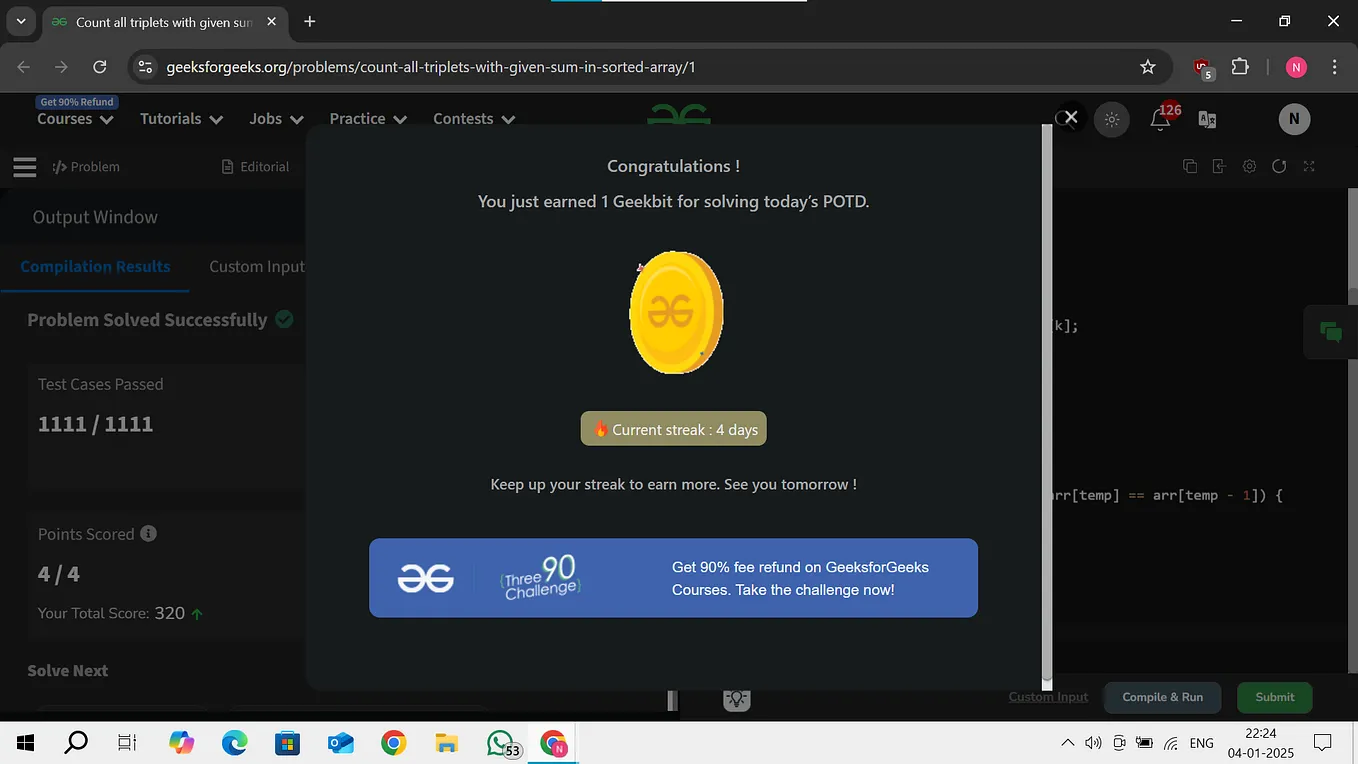
Task: Close the Congratulations popup
Action: 1068,117
